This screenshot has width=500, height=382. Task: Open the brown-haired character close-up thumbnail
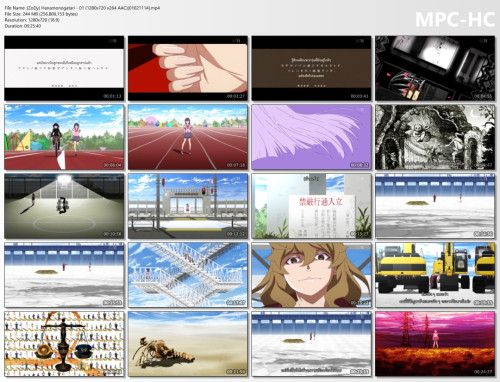click(311, 275)
